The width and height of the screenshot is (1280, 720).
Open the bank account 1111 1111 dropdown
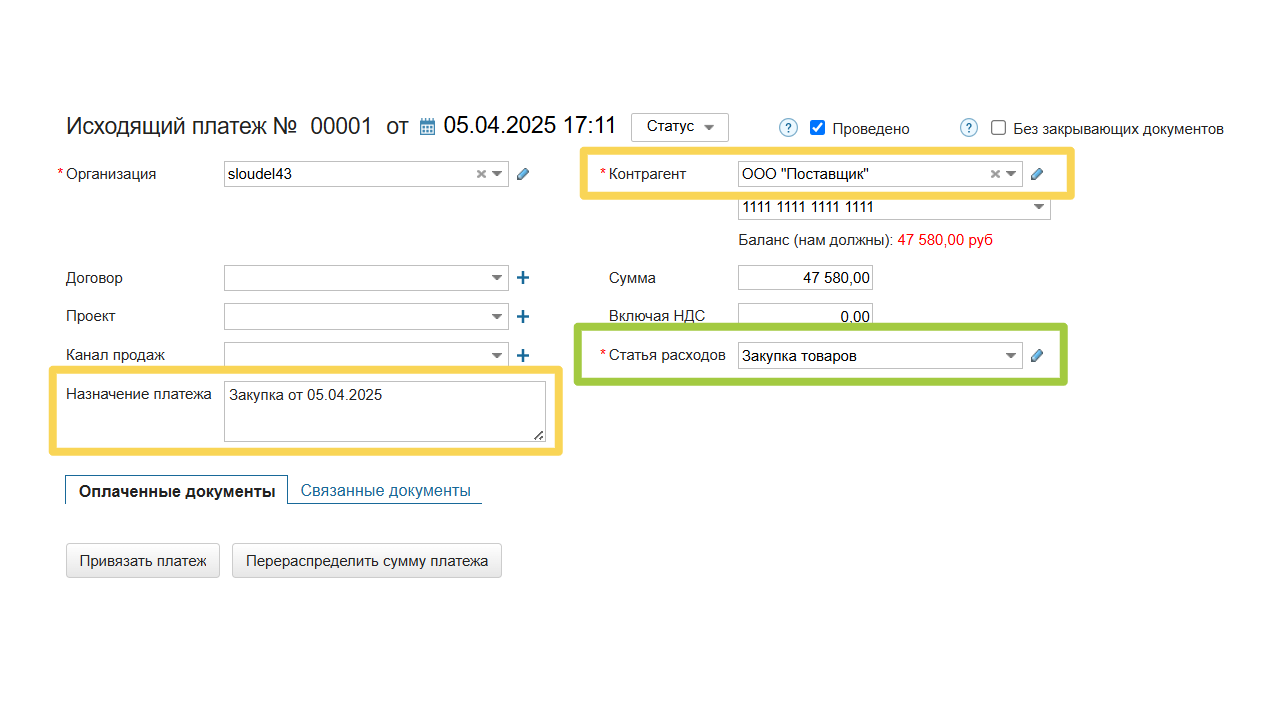(x=1039, y=208)
